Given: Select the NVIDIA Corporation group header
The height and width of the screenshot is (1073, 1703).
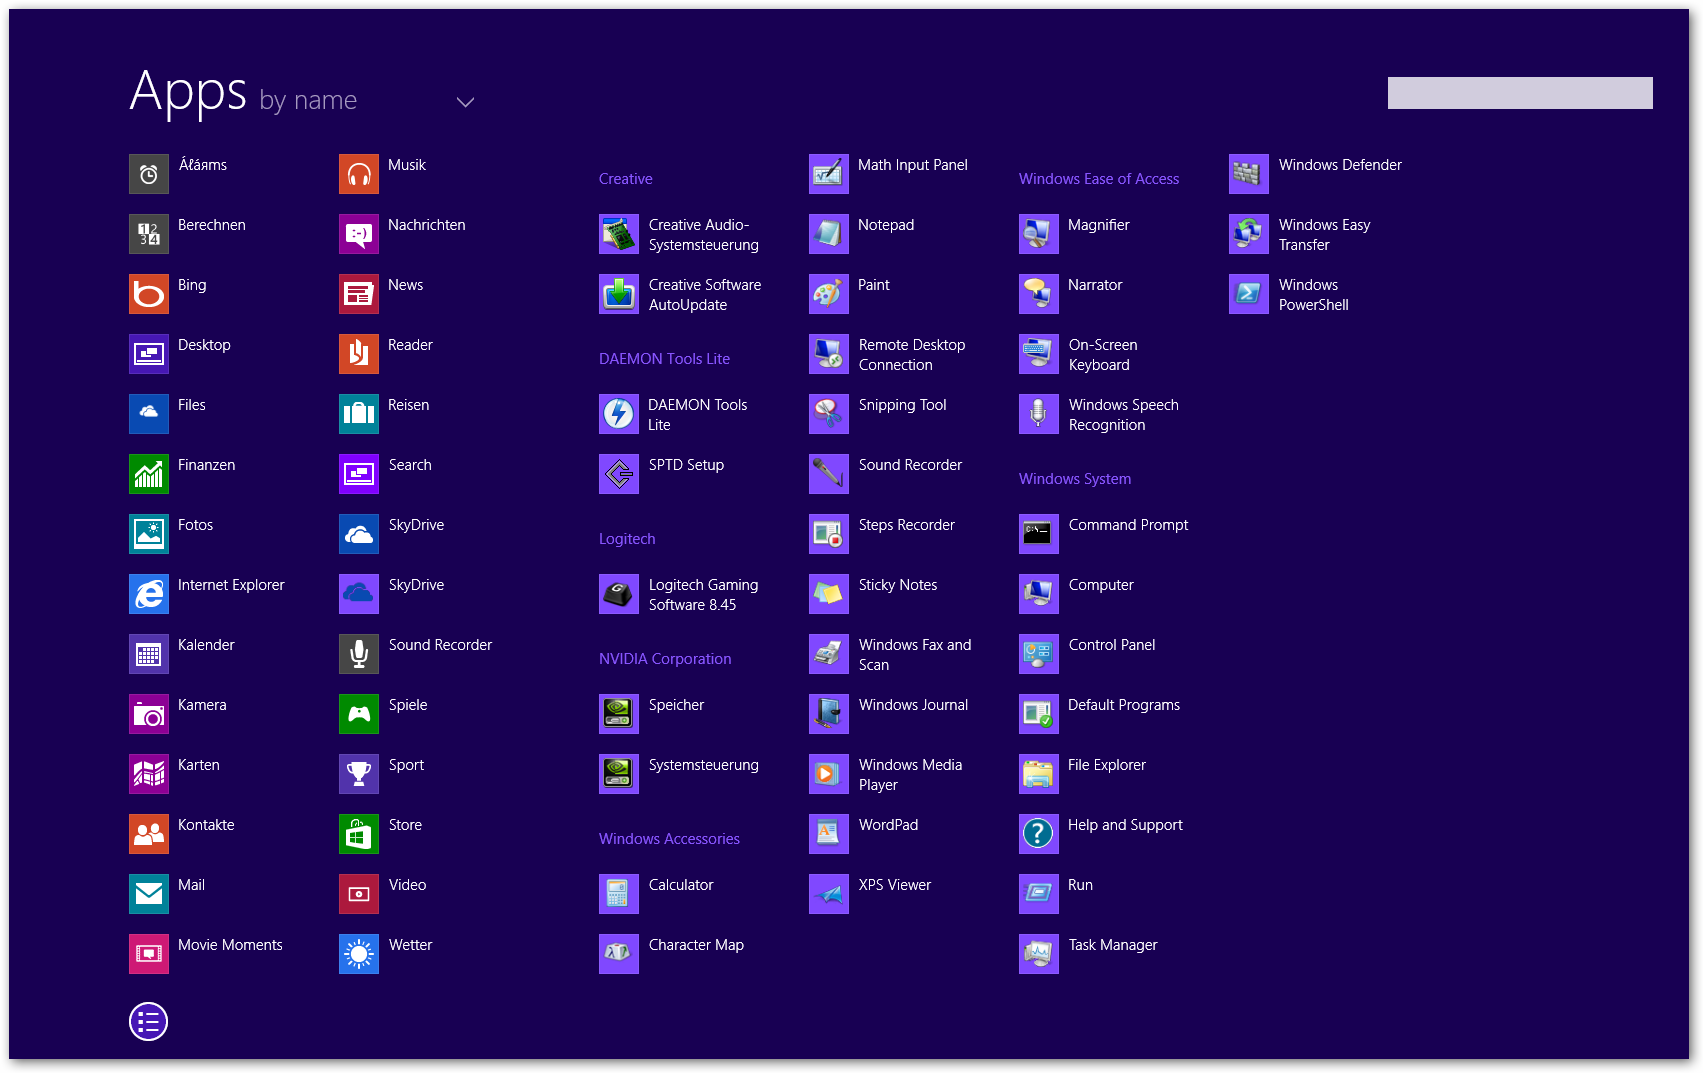Looking at the screenshot, I should (665, 659).
